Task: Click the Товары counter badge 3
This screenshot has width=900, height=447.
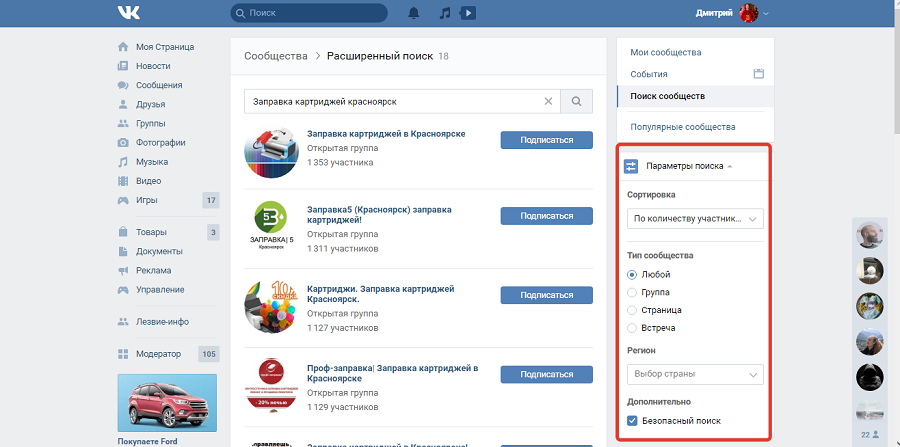Action: 213,232
